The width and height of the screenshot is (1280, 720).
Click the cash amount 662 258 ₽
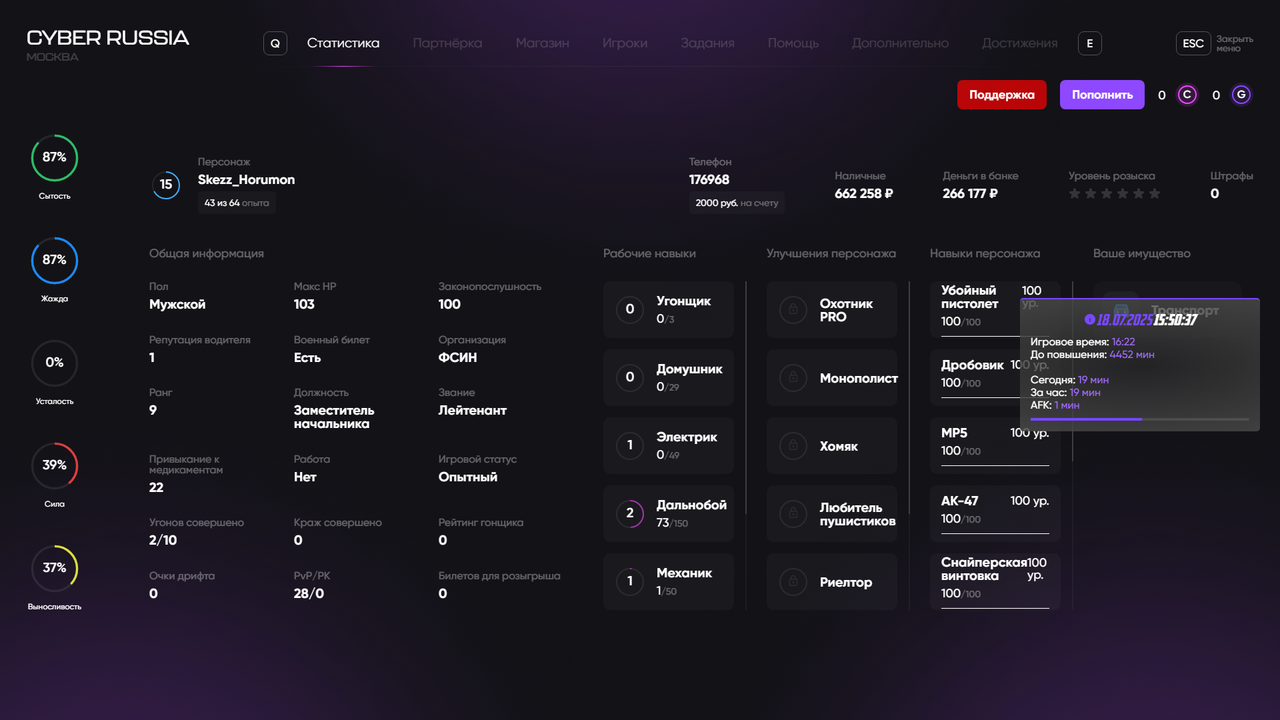coord(864,194)
